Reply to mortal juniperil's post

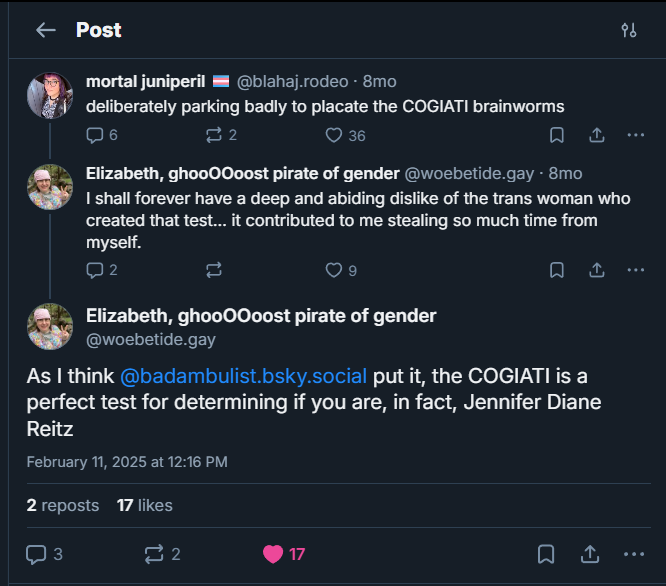[95, 135]
